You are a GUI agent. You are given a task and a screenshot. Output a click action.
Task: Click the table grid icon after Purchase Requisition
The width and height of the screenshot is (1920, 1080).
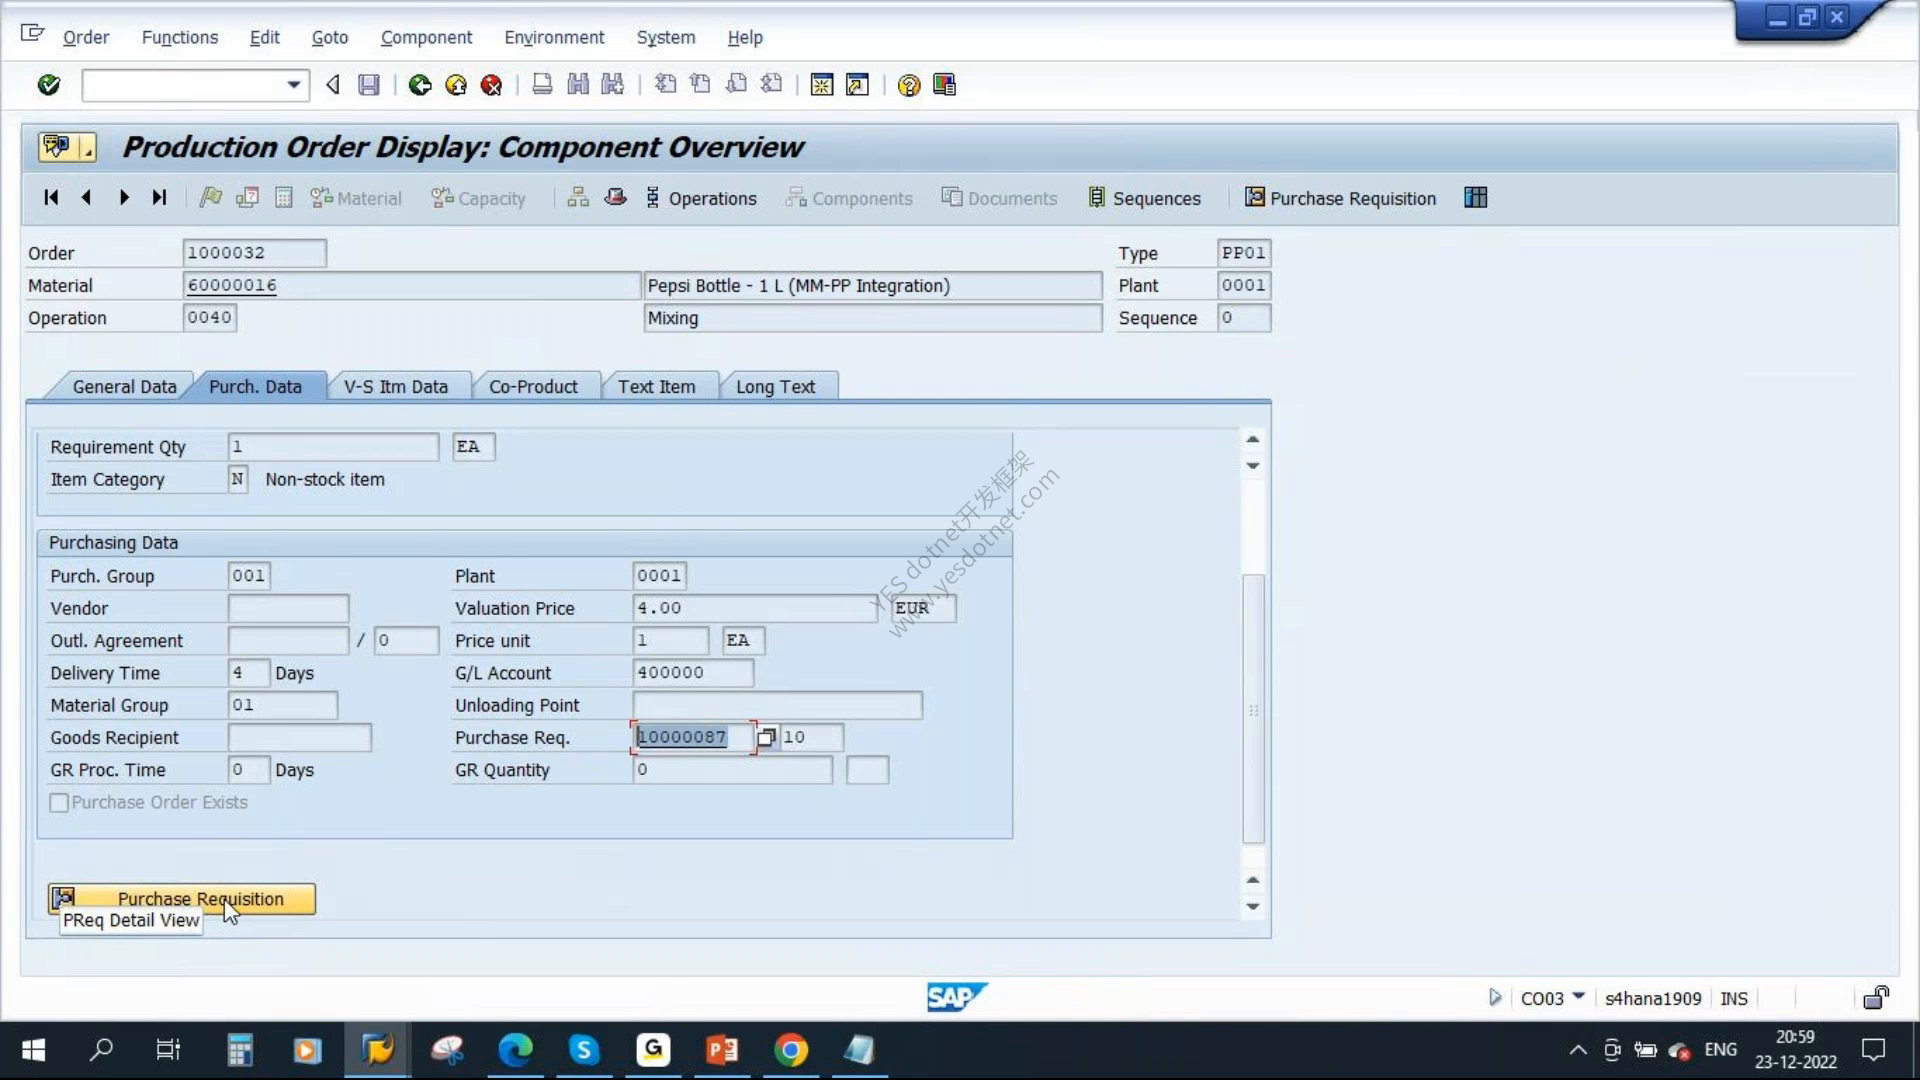[x=1475, y=198]
